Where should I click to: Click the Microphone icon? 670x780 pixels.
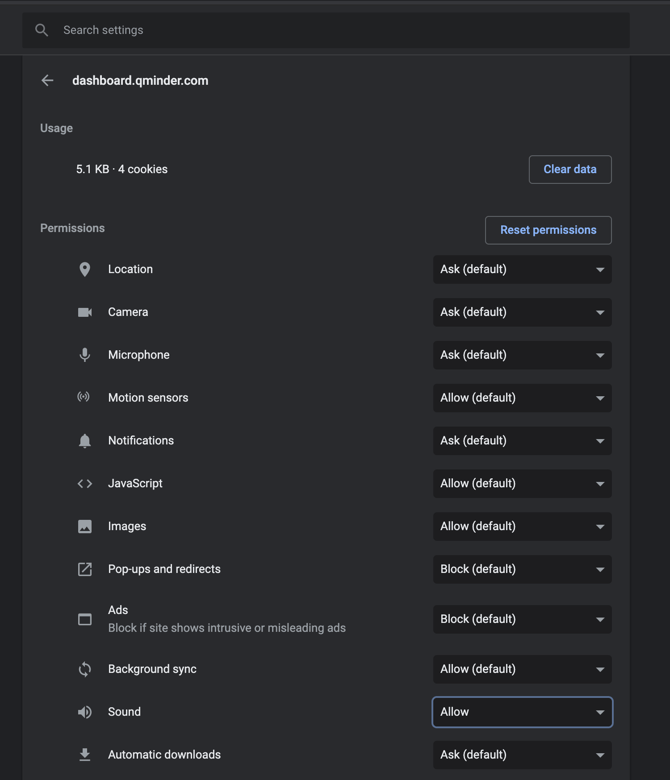click(85, 355)
